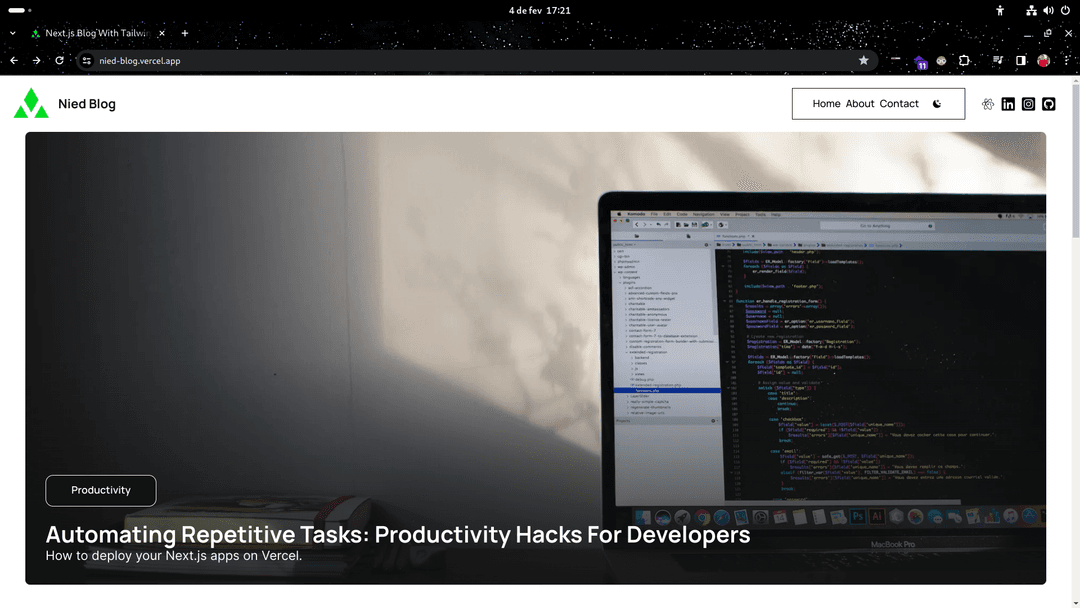Toggle dark mode with the moon icon
Image resolution: width=1080 pixels, height=608 pixels.
(937, 104)
